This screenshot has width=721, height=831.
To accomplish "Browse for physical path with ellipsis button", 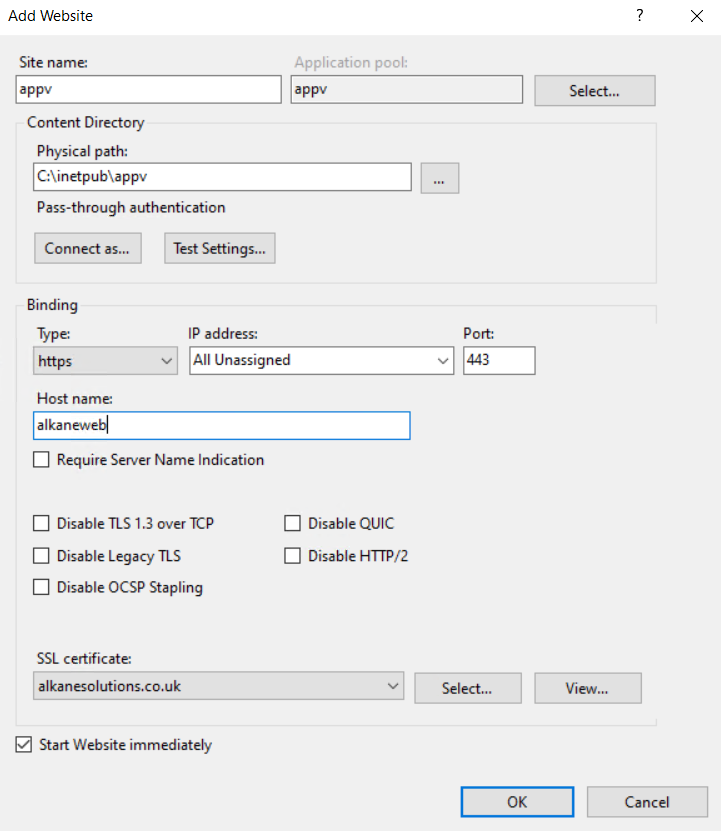I will pyautogui.click(x=439, y=178).
